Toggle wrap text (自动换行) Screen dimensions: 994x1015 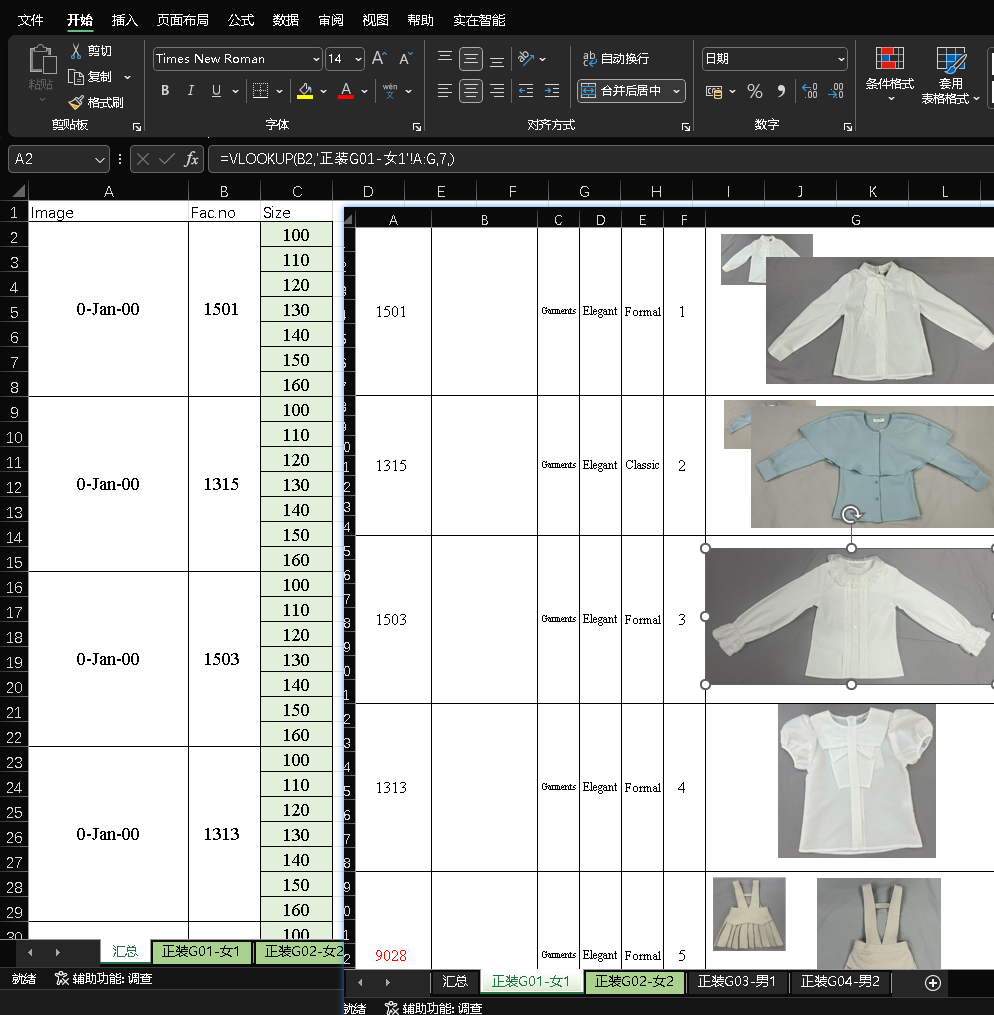coord(616,59)
